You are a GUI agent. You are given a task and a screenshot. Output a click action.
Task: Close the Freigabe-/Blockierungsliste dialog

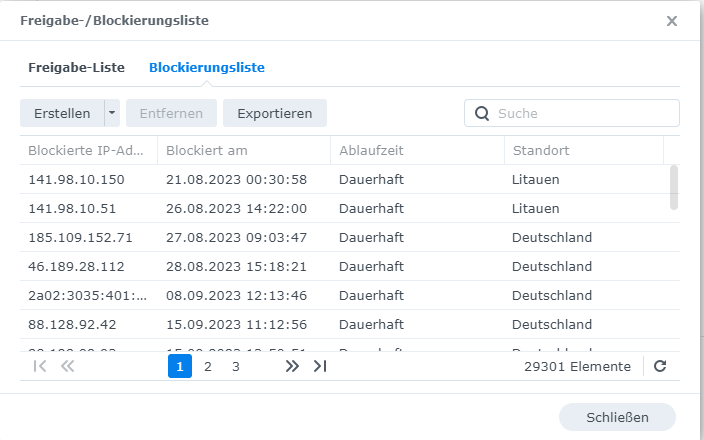point(672,21)
